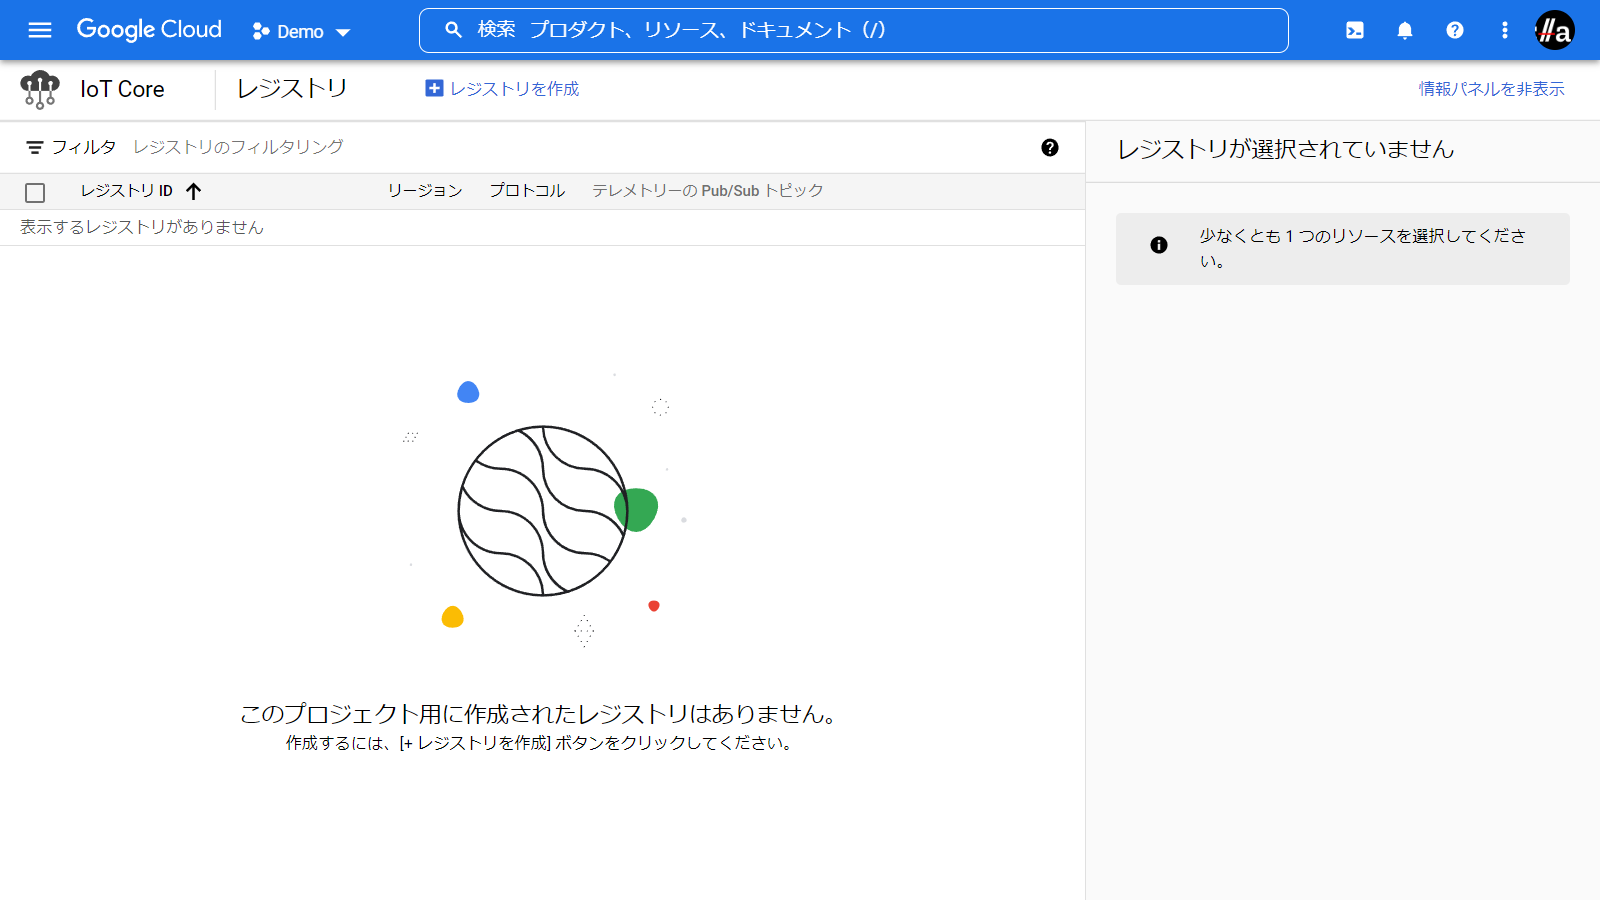Click the Google Cloud logo
Viewport: 1600px width, 900px height.
149,30
